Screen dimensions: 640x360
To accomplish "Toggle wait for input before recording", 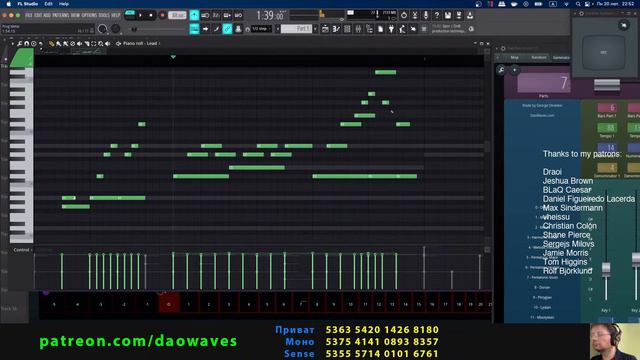I will pyautogui.click(x=205, y=15).
